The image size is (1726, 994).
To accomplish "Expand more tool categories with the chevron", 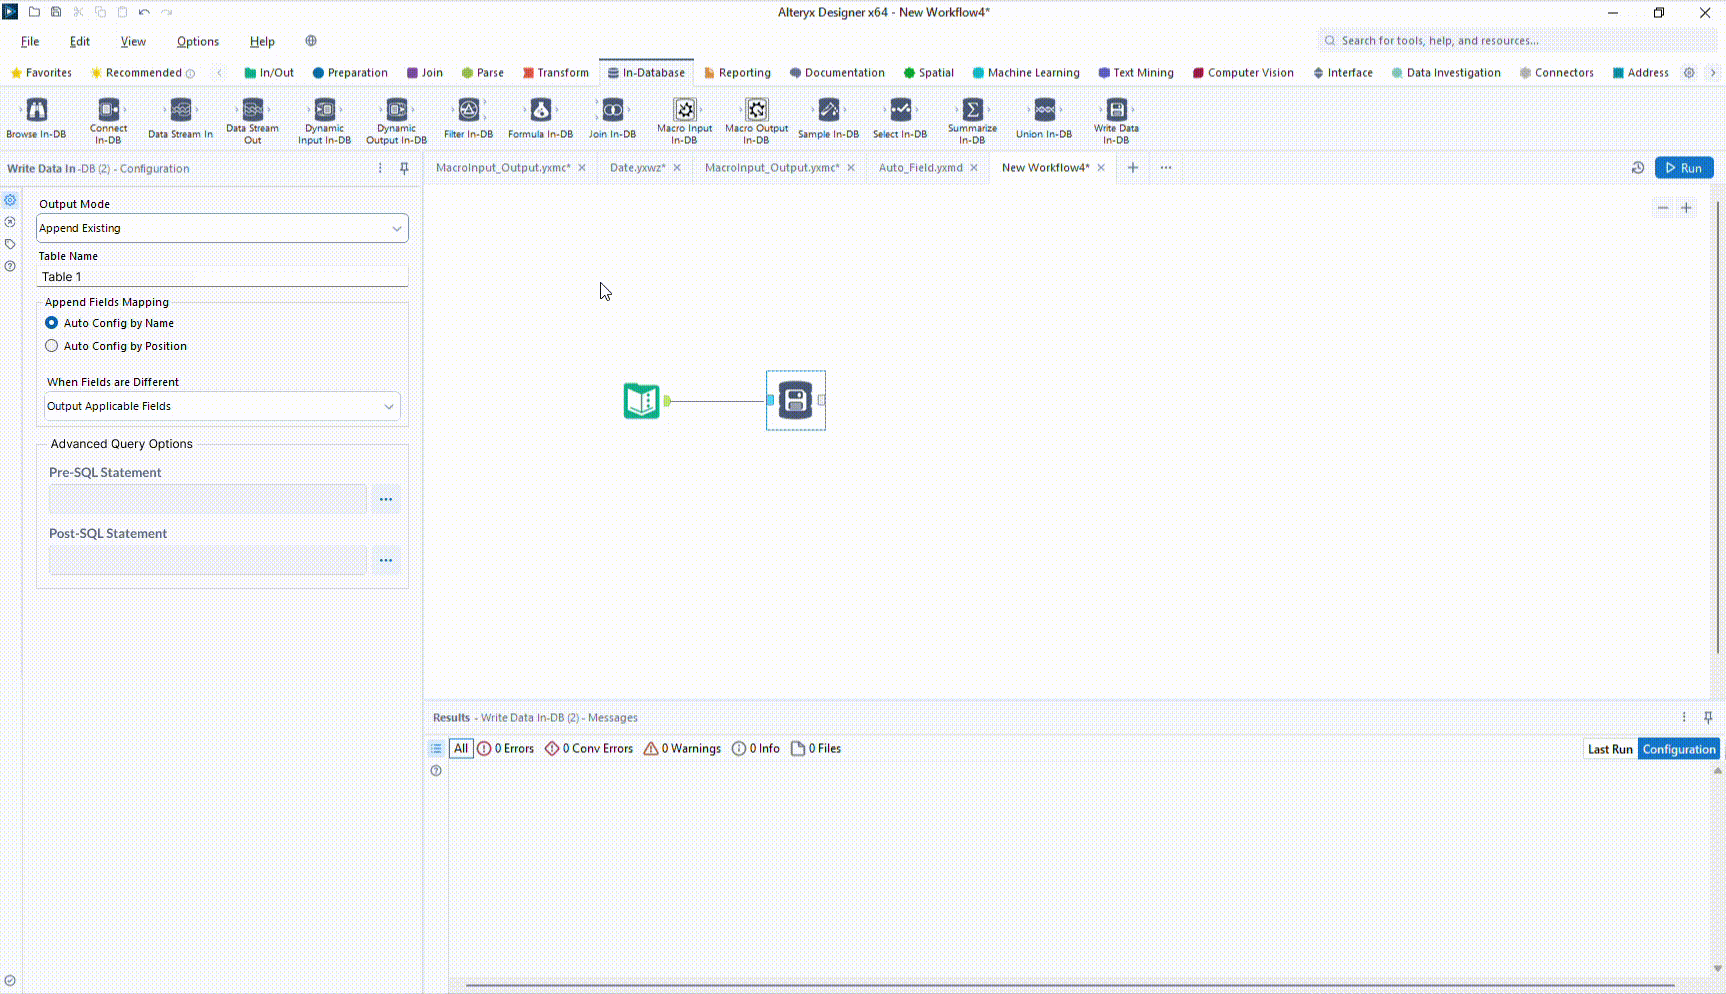I will (x=1712, y=72).
